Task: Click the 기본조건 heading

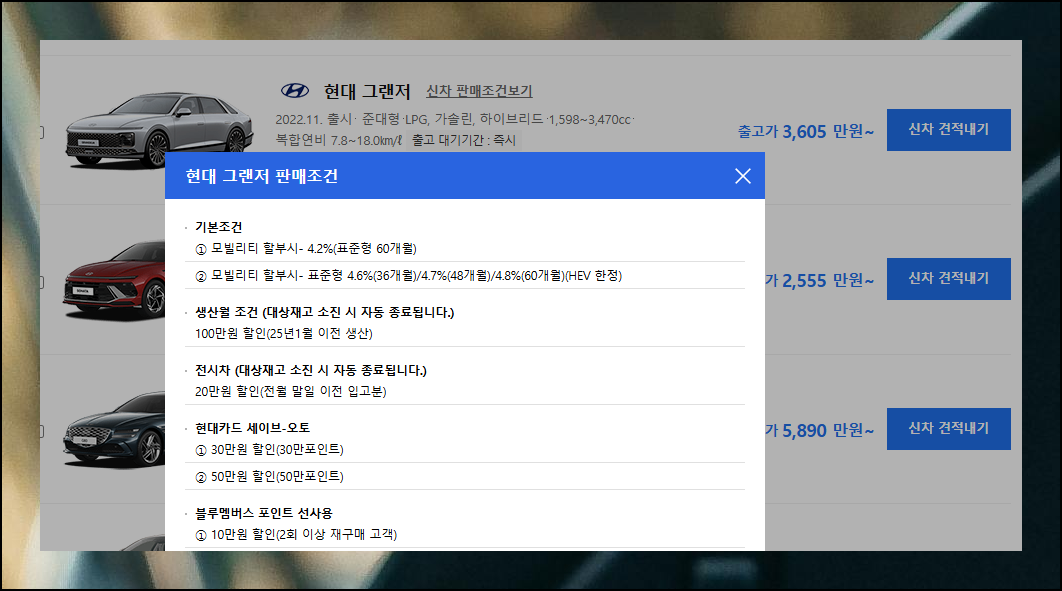Action: [218, 227]
